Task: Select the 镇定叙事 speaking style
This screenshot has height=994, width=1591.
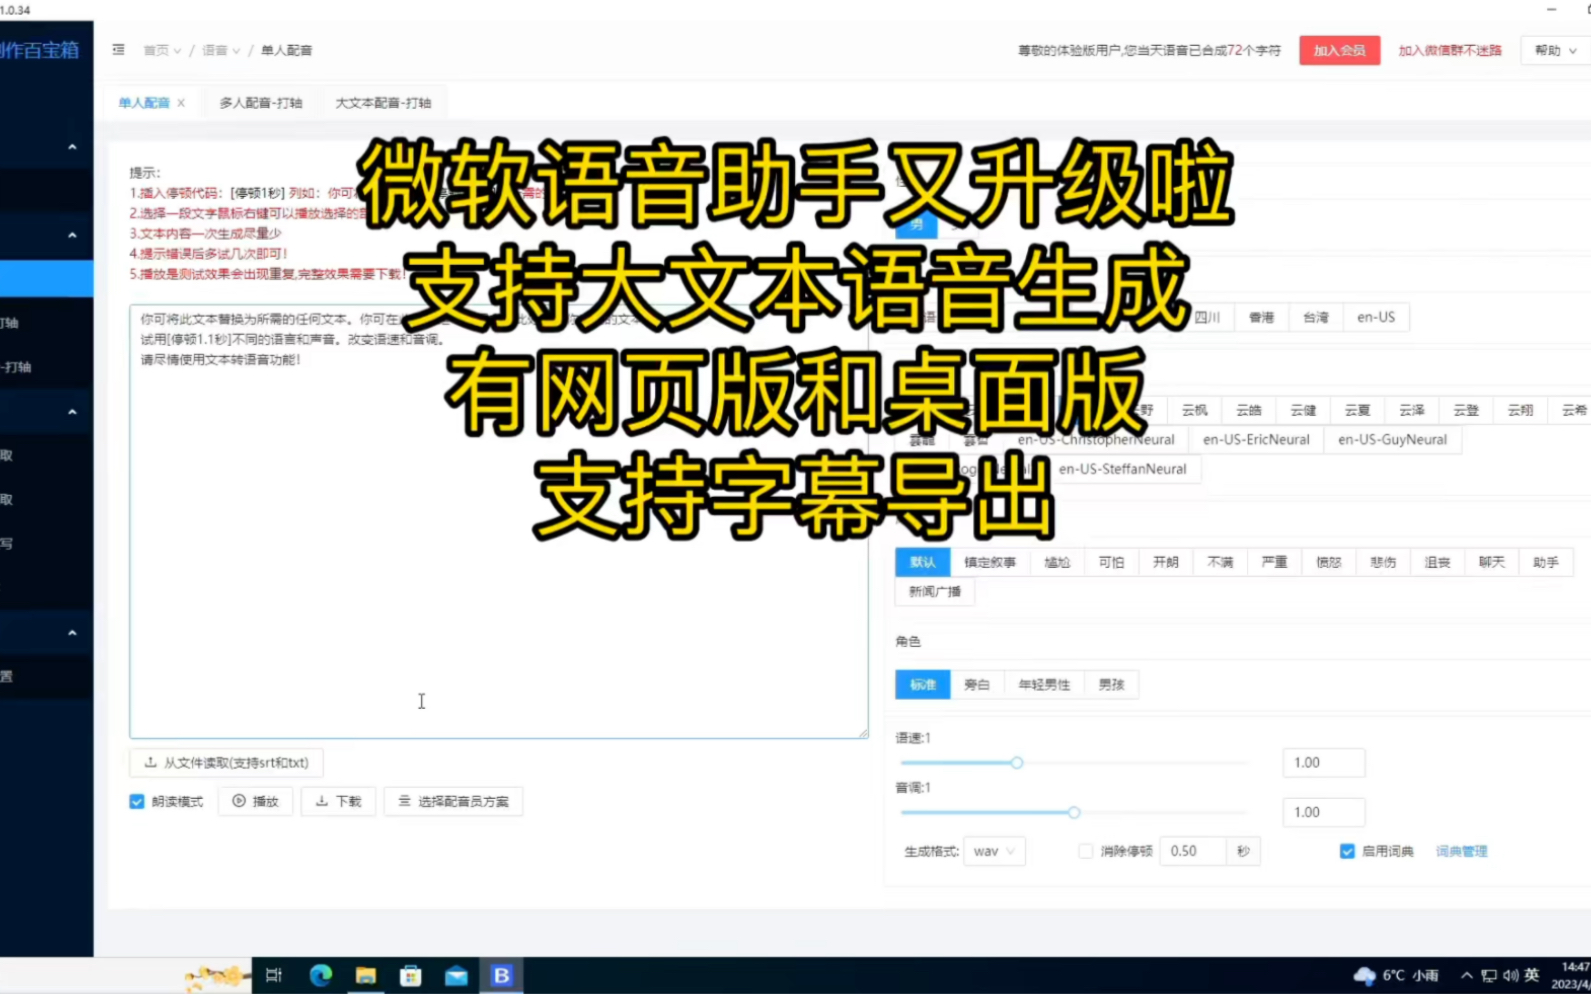Action: pos(990,562)
